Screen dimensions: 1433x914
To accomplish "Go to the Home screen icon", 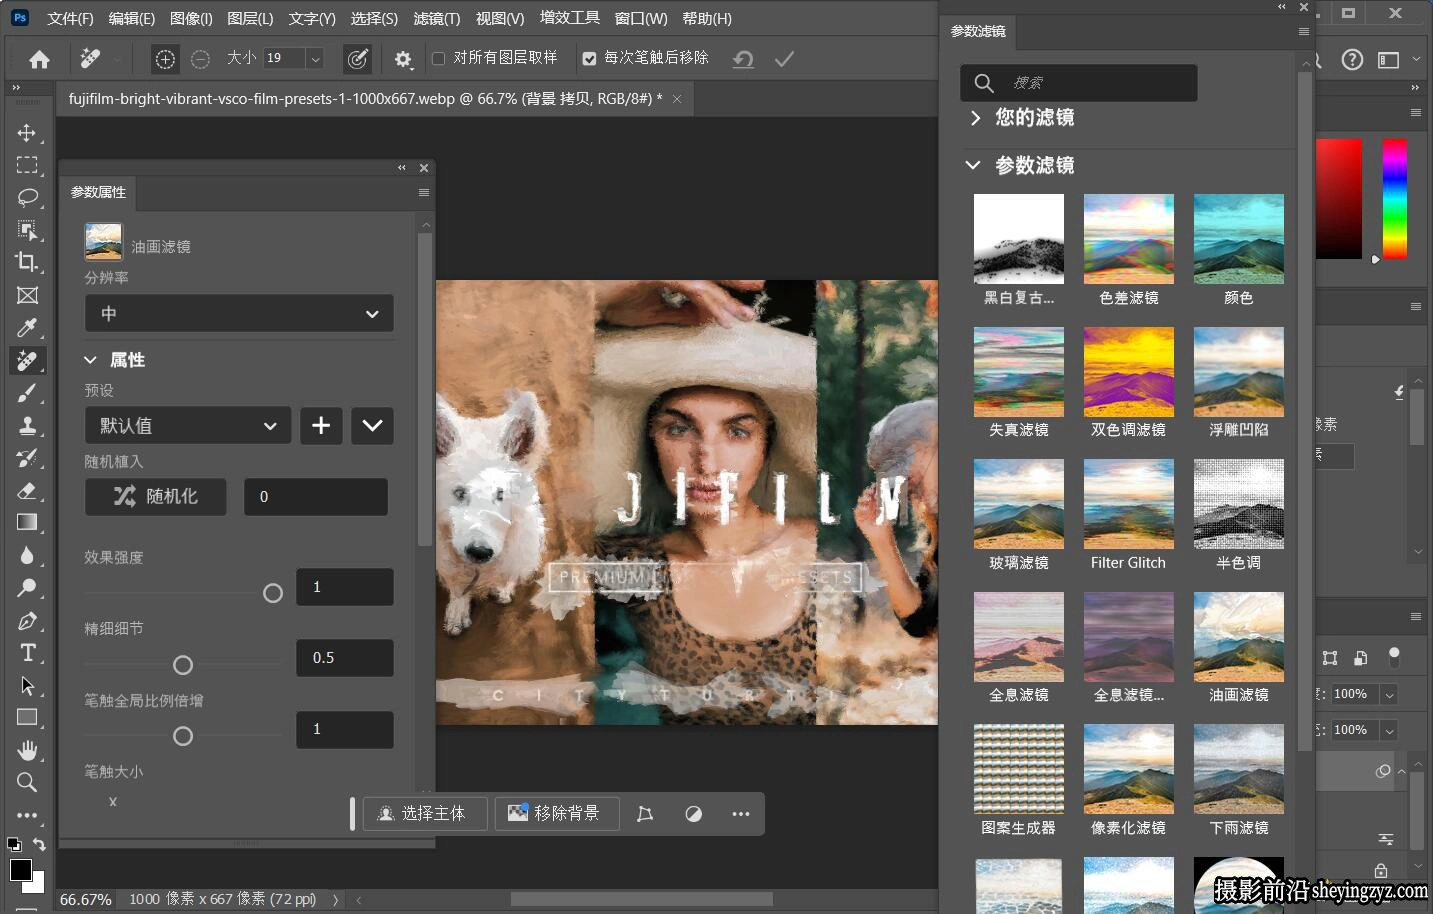I will [x=39, y=60].
